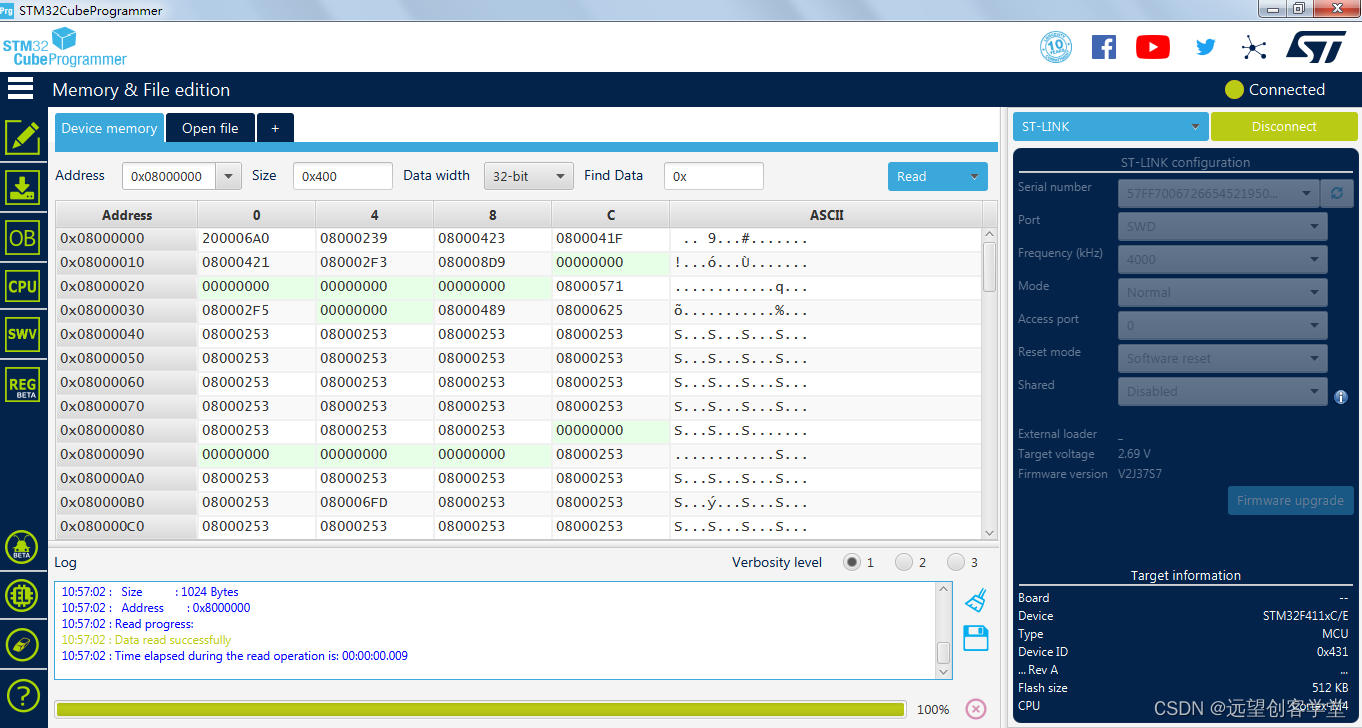This screenshot has height=728, width=1362.
Task: Open the ST Facebook page icon
Action: [1104, 47]
